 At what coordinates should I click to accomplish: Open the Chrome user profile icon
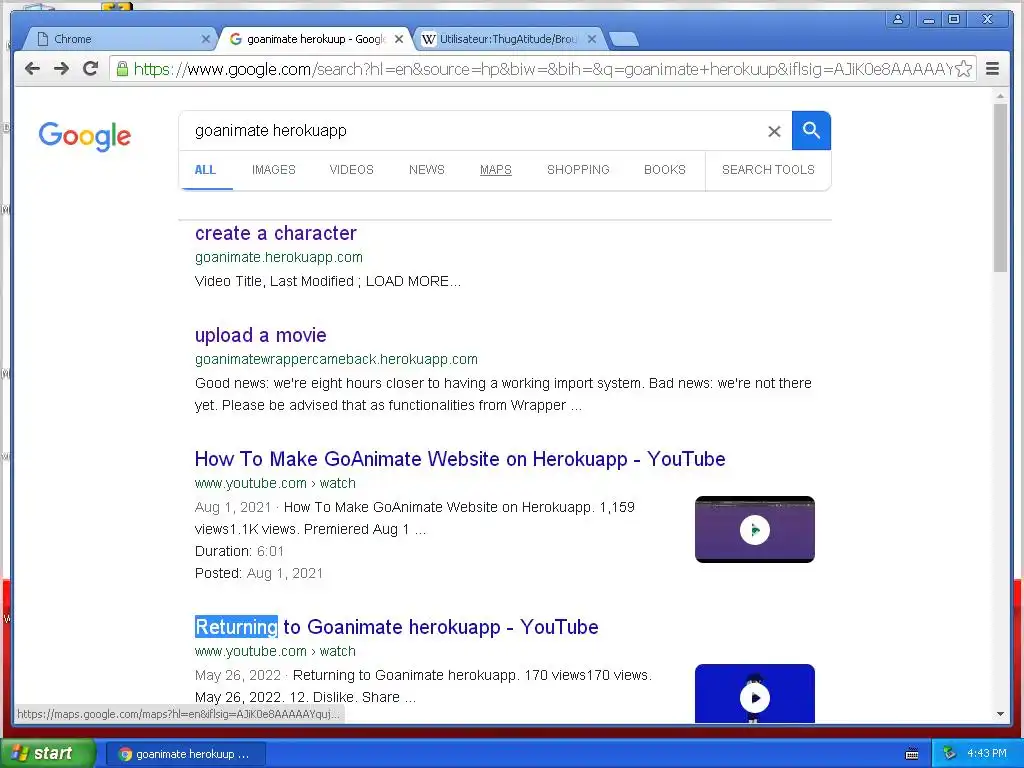898,19
